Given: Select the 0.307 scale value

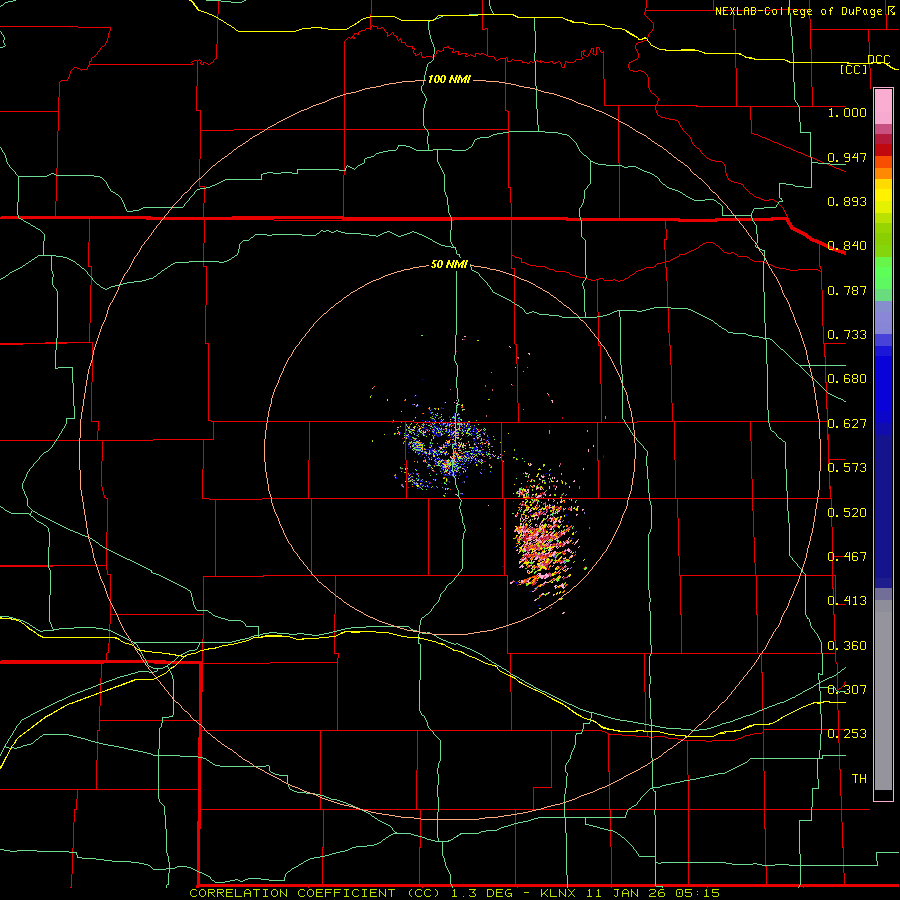Looking at the screenshot, I should [847, 689].
